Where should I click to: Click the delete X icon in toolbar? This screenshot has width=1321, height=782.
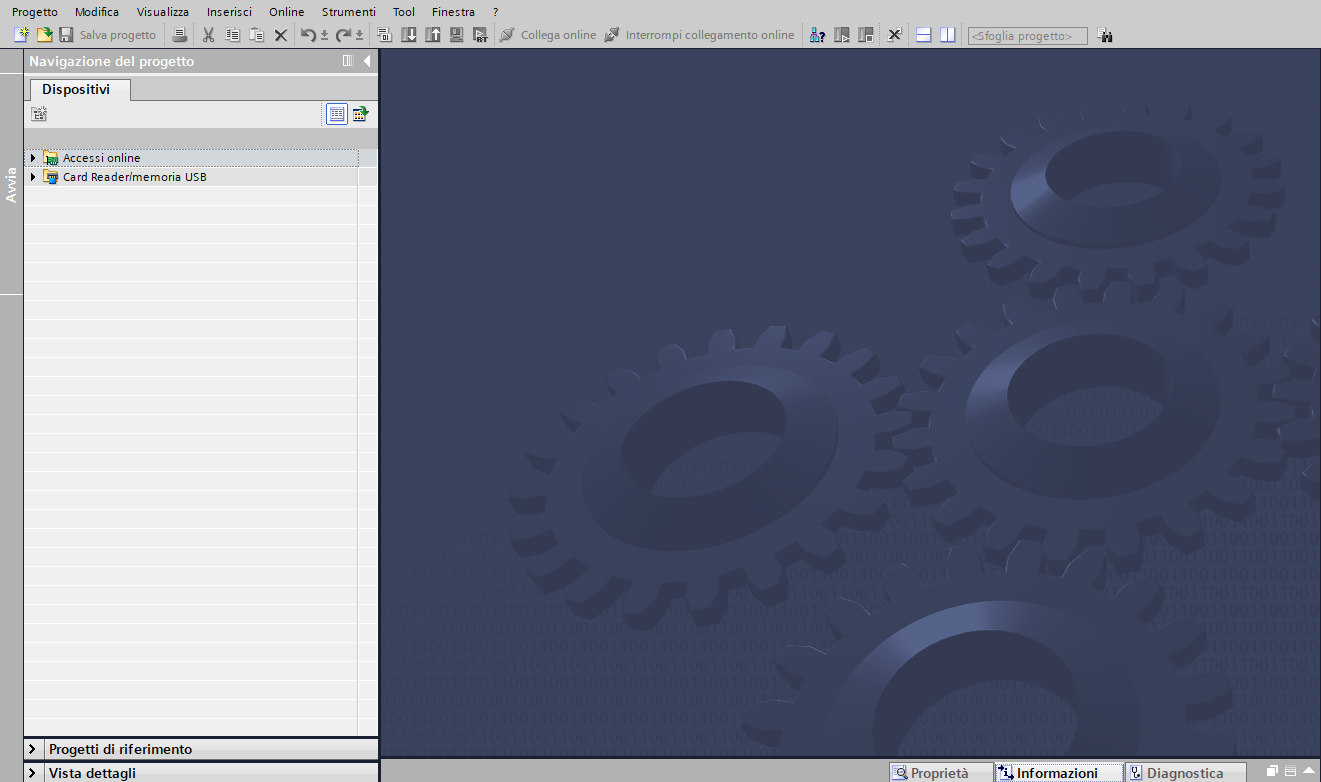(281, 35)
